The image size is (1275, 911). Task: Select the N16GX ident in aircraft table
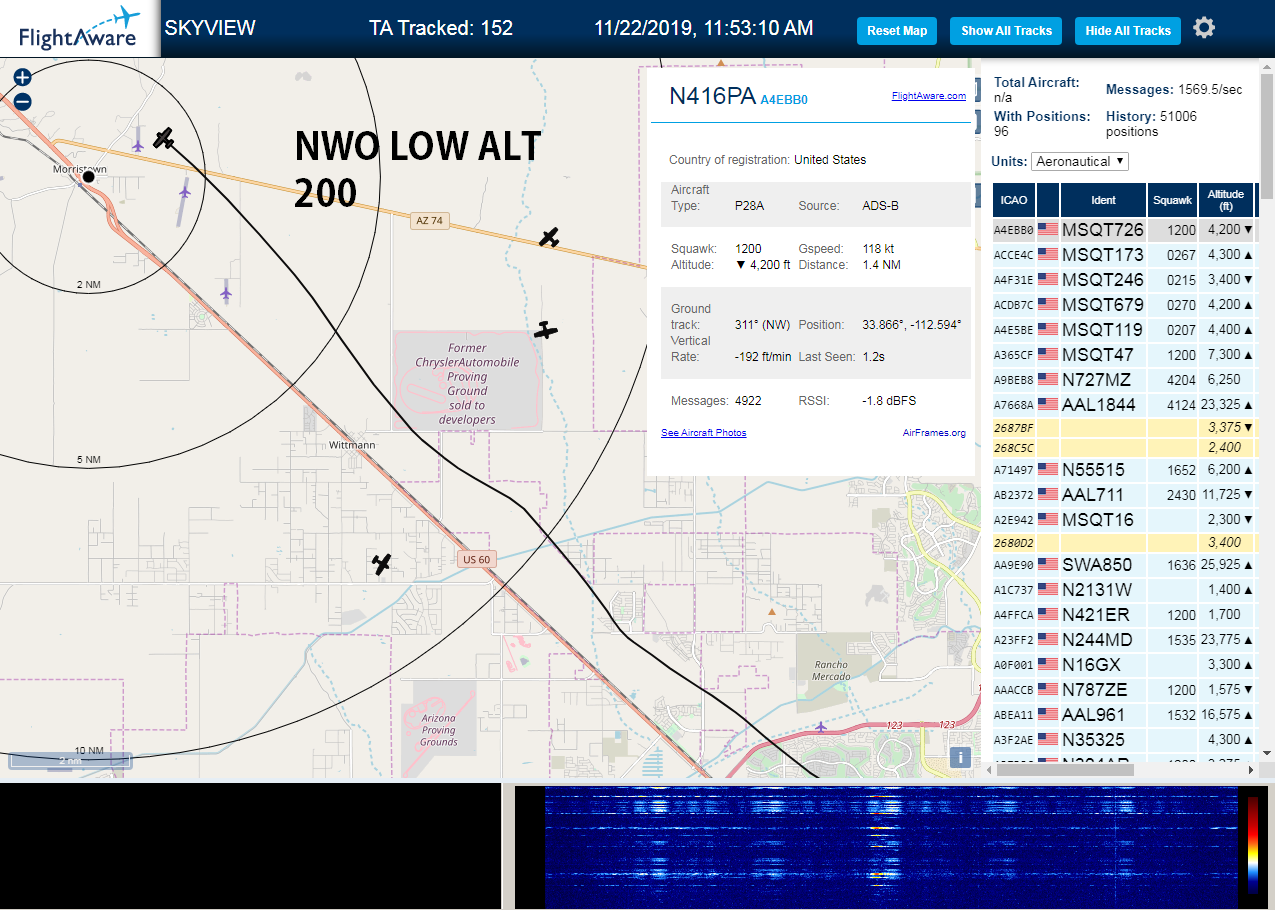[1091, 665]
